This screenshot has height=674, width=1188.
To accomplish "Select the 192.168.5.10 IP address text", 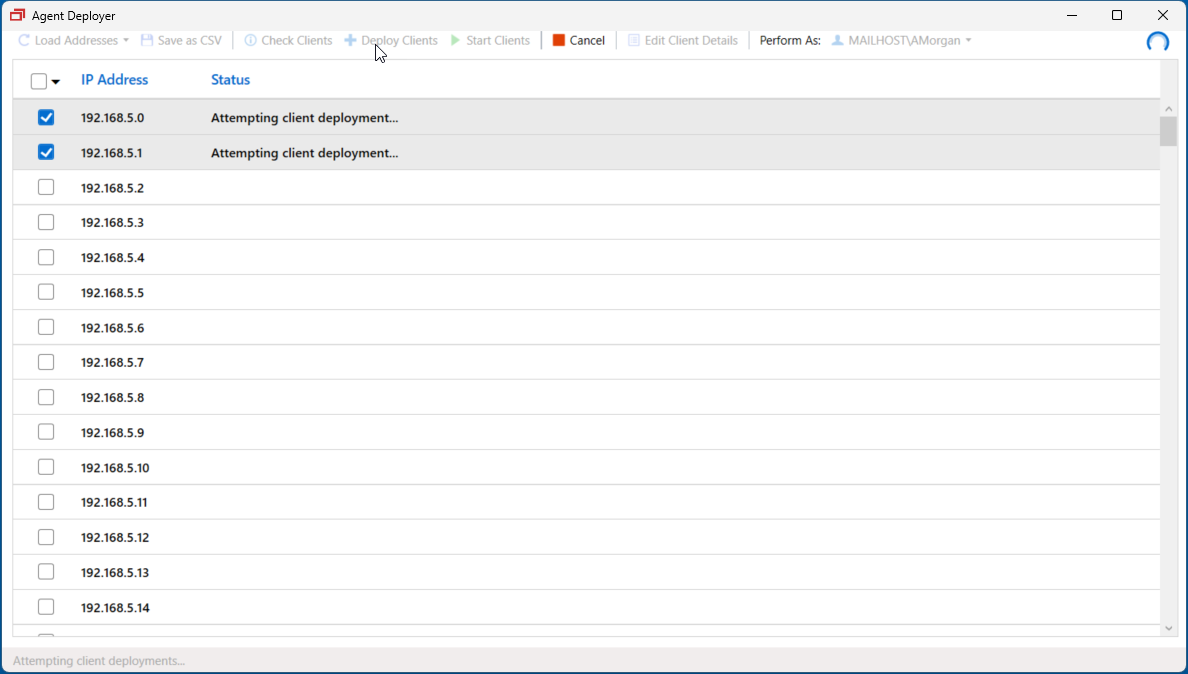I will coord(115,468).
